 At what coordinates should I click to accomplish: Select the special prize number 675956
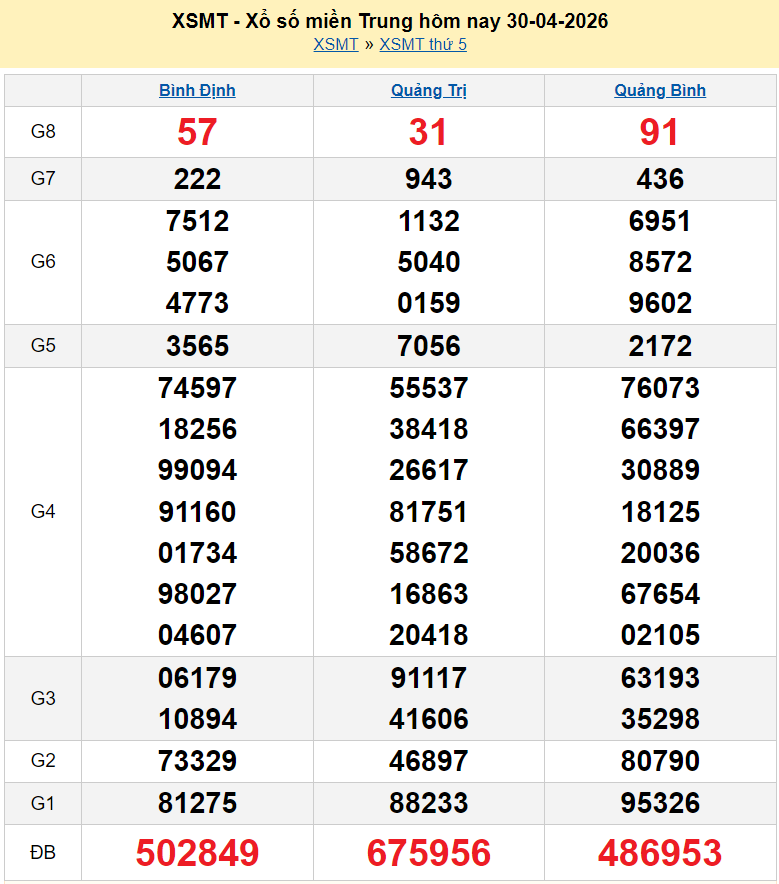pyautogui.click(x=429, y=853)
